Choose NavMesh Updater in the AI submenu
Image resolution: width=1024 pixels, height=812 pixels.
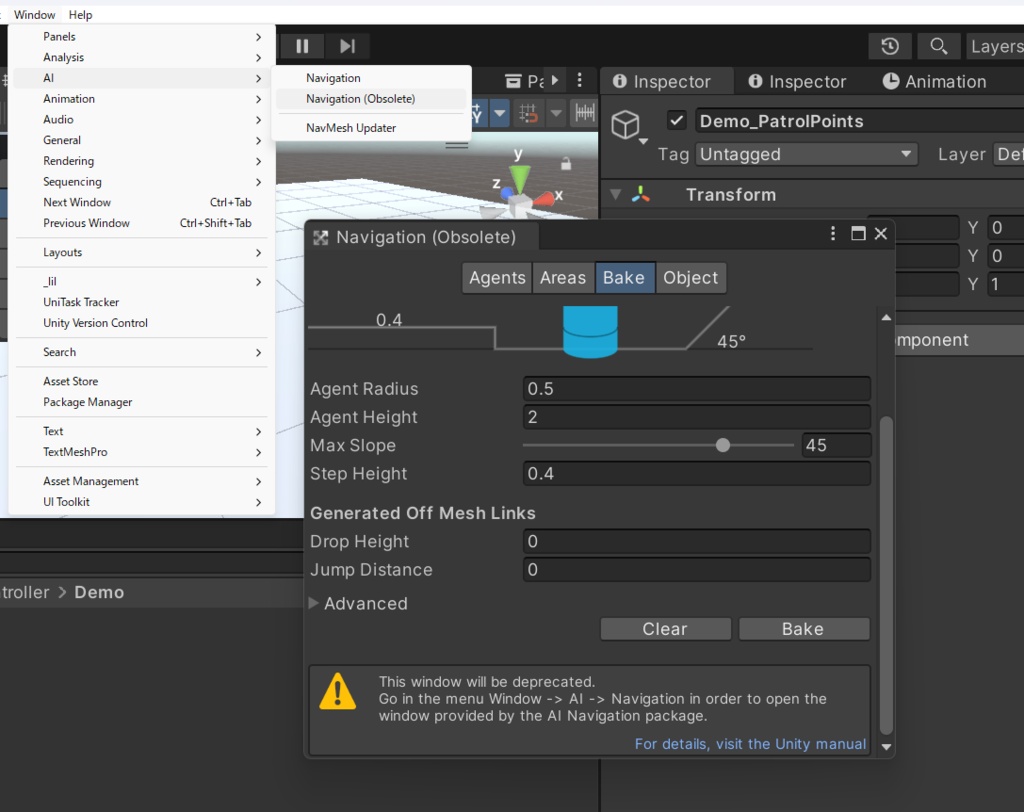pos(371,128)
